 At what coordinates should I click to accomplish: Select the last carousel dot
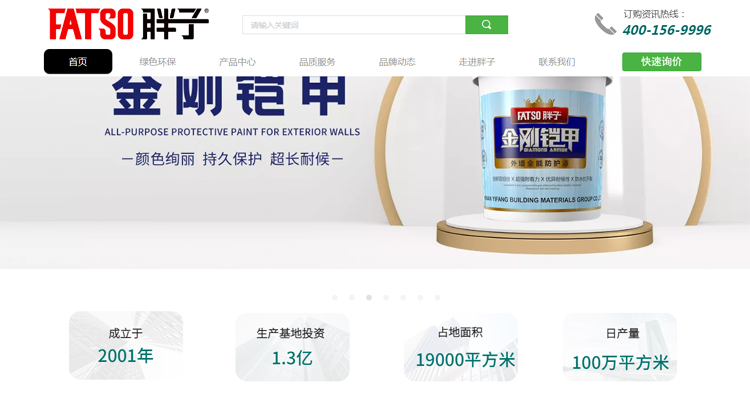[437, 297]
